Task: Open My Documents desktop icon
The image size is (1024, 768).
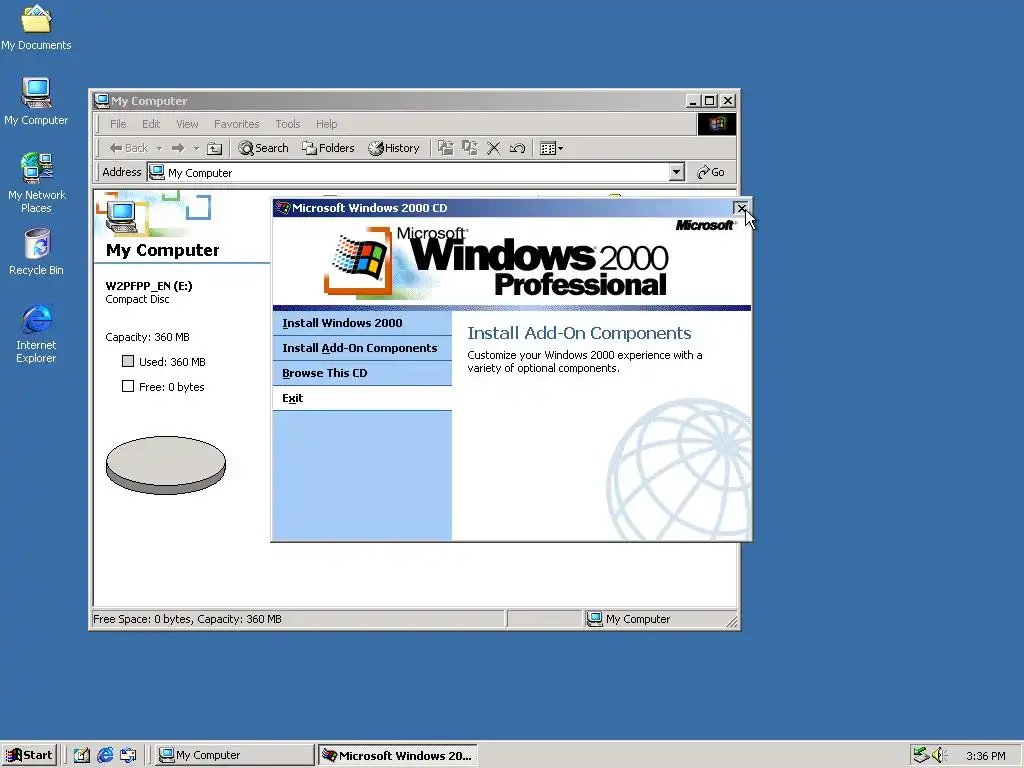Action: [36, 27]
